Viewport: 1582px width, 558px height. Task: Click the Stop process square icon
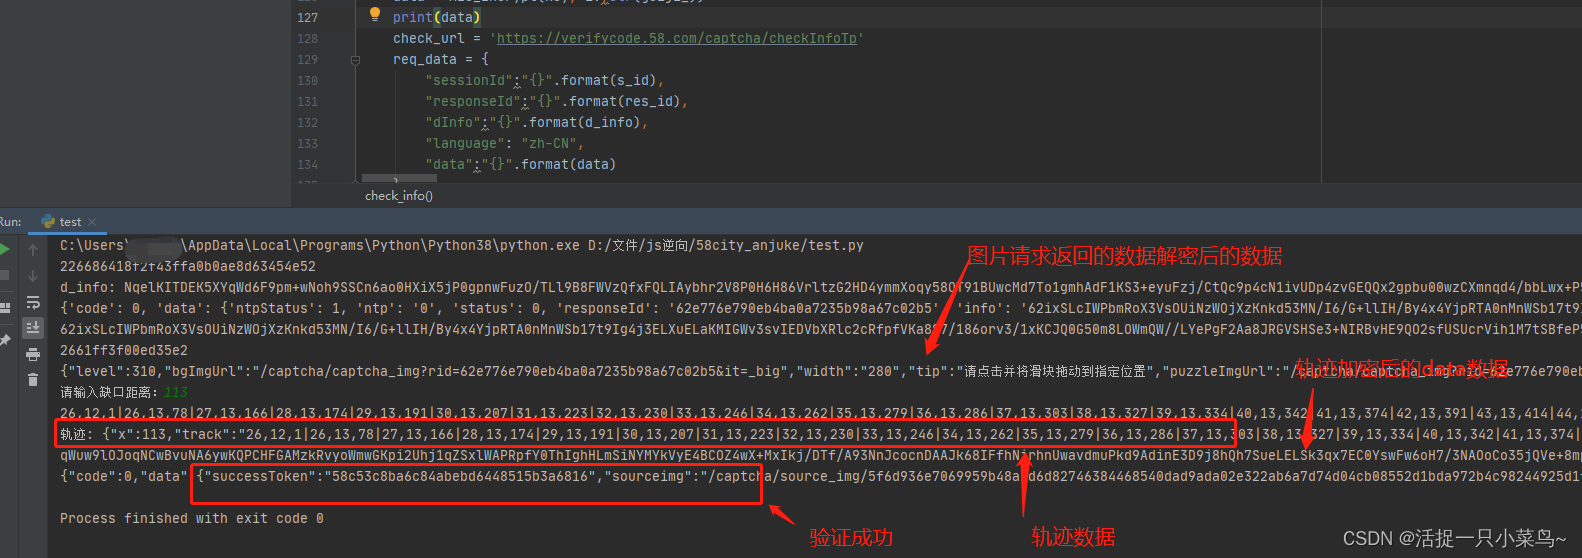coord(4,275)
